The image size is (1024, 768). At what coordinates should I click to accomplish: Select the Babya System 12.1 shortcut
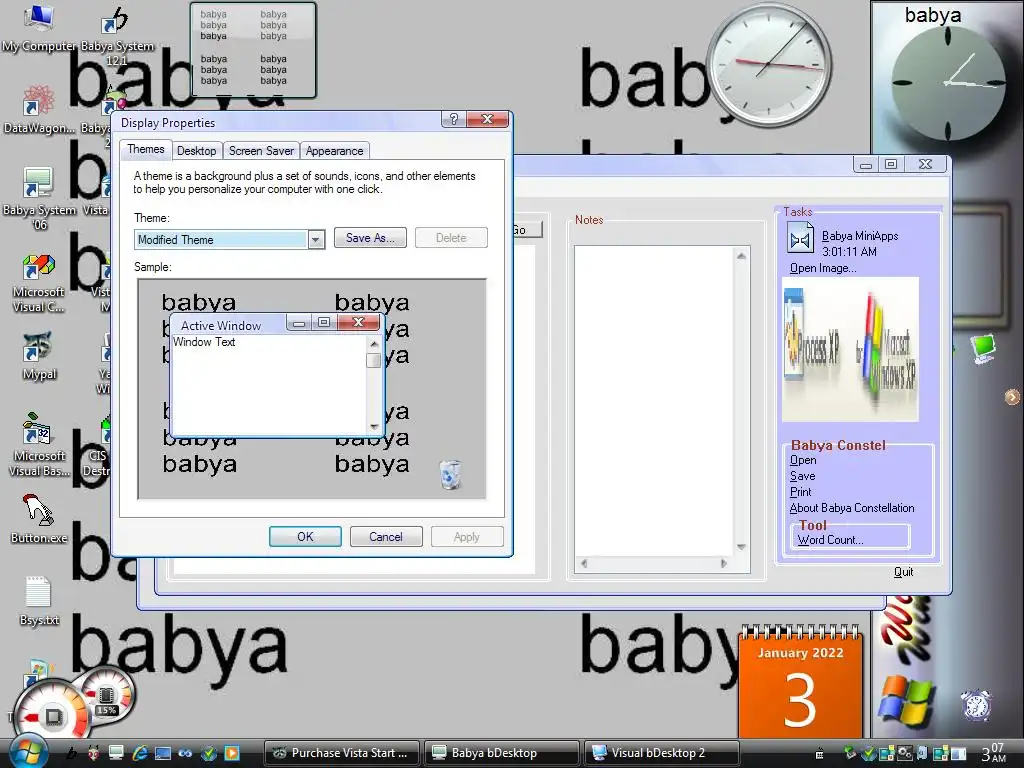[x=117, y=34]
